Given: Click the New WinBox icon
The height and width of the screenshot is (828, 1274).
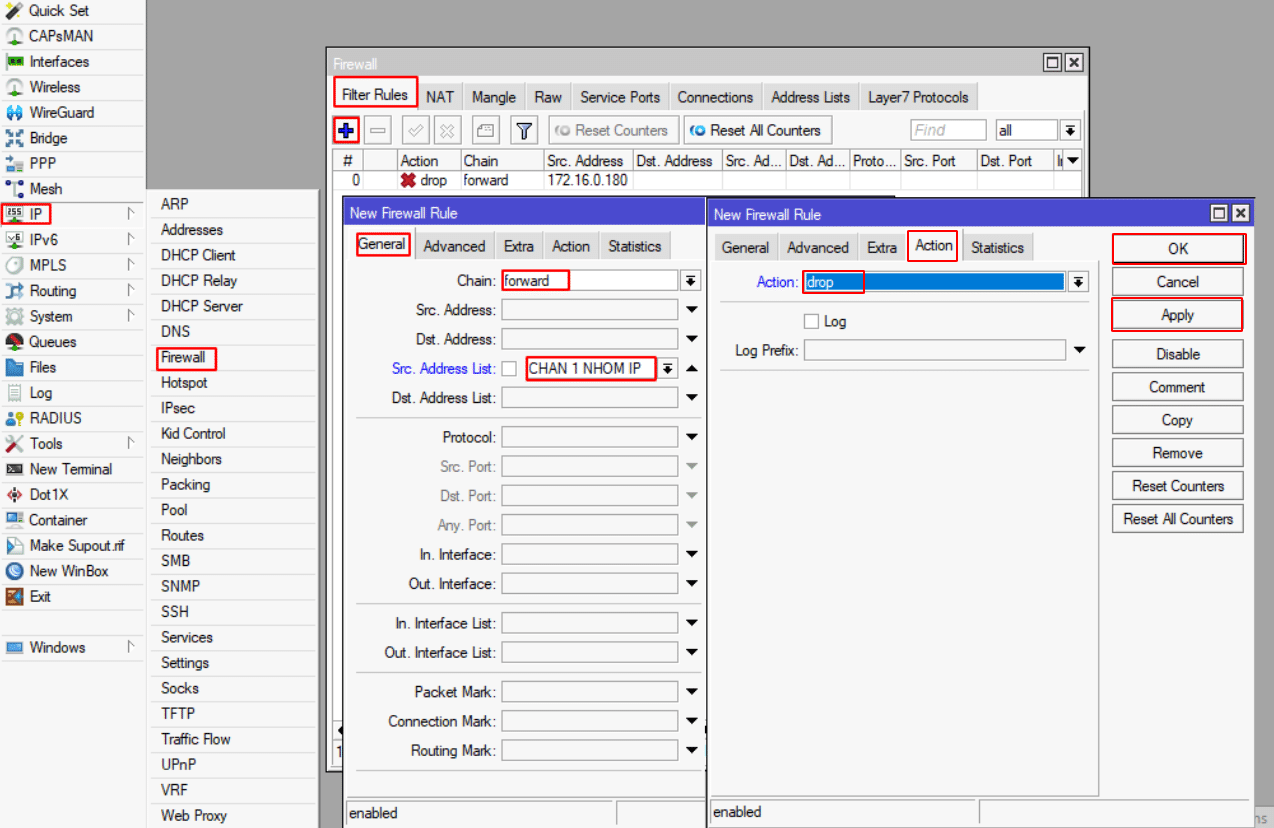Looking at the screenshot, I should click(14, 571).
